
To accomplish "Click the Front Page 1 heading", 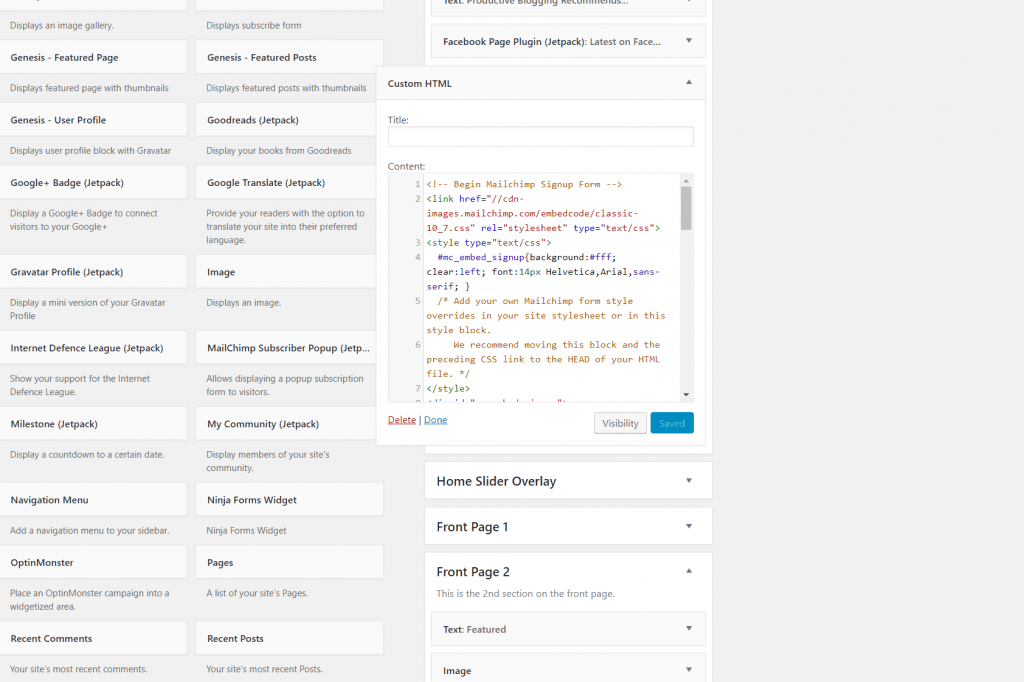I will pos(472,527).
